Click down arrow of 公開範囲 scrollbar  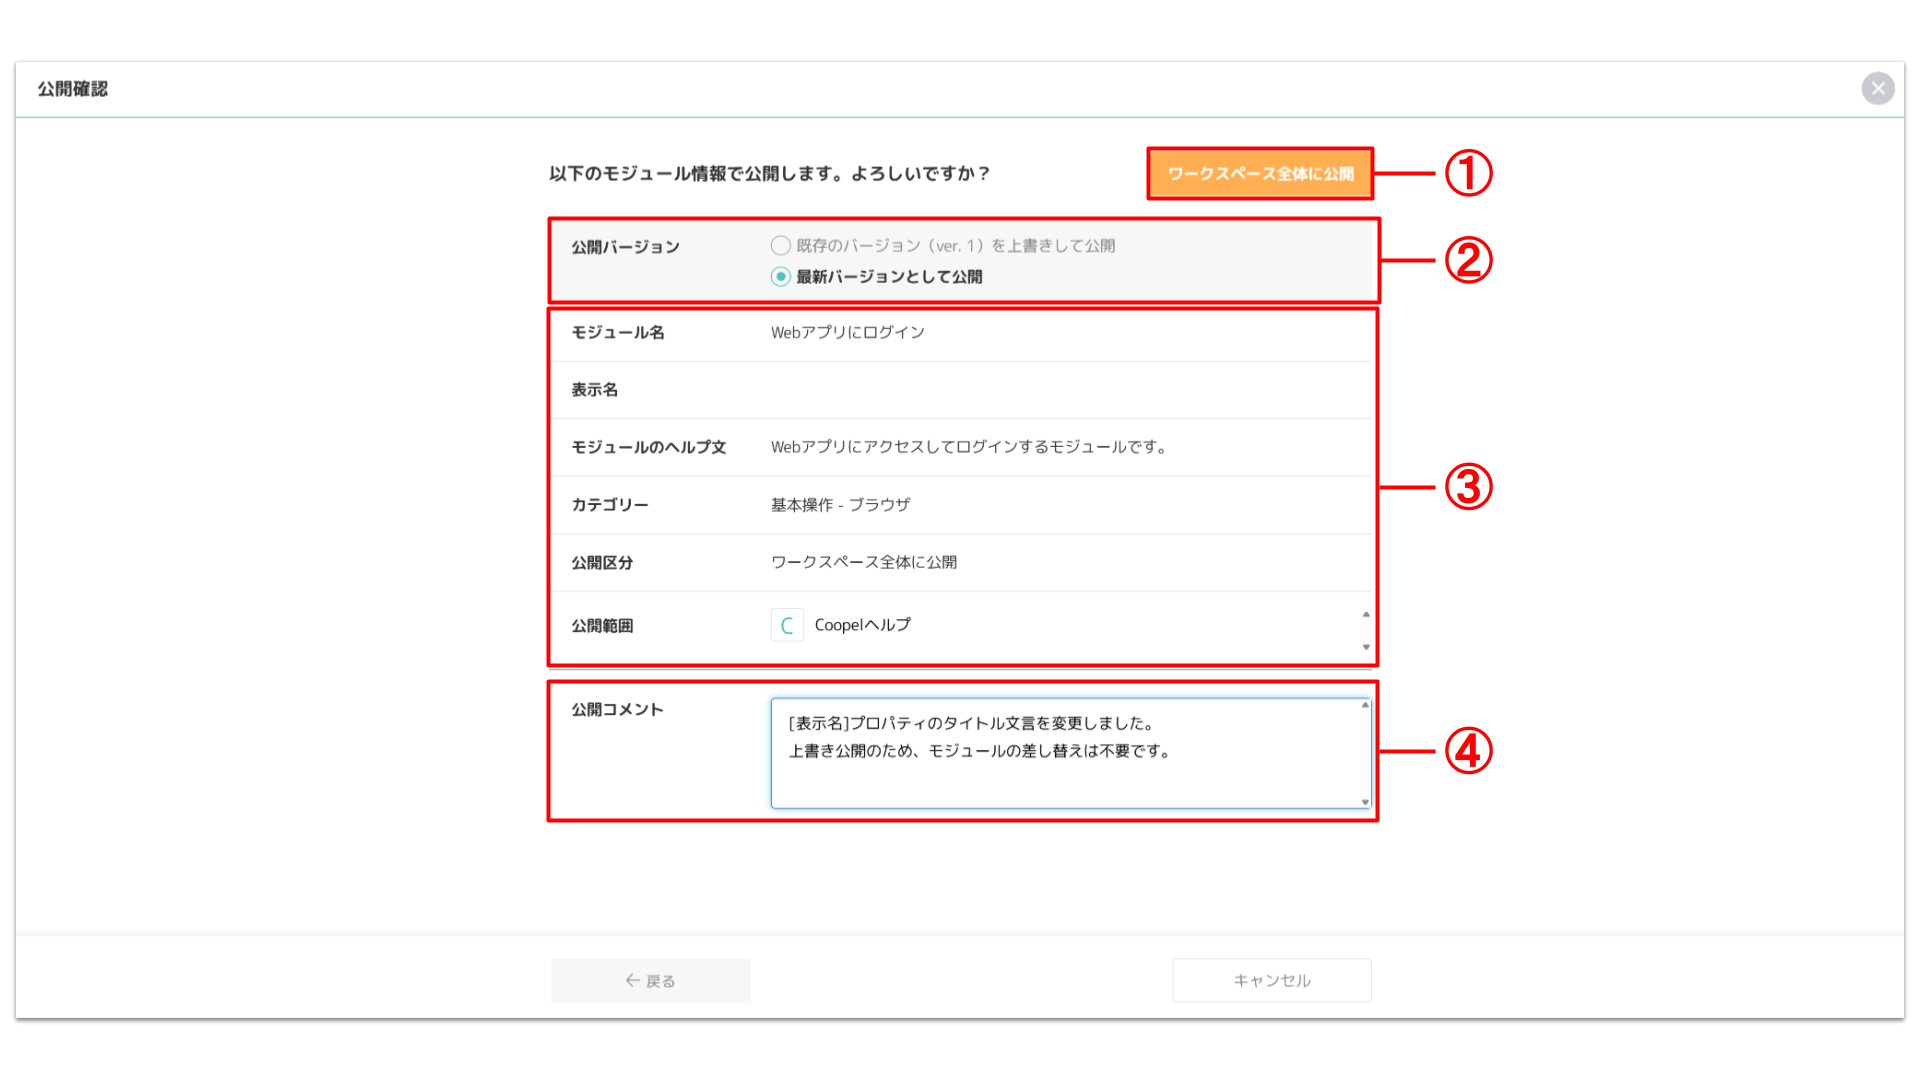[1366, 647]
